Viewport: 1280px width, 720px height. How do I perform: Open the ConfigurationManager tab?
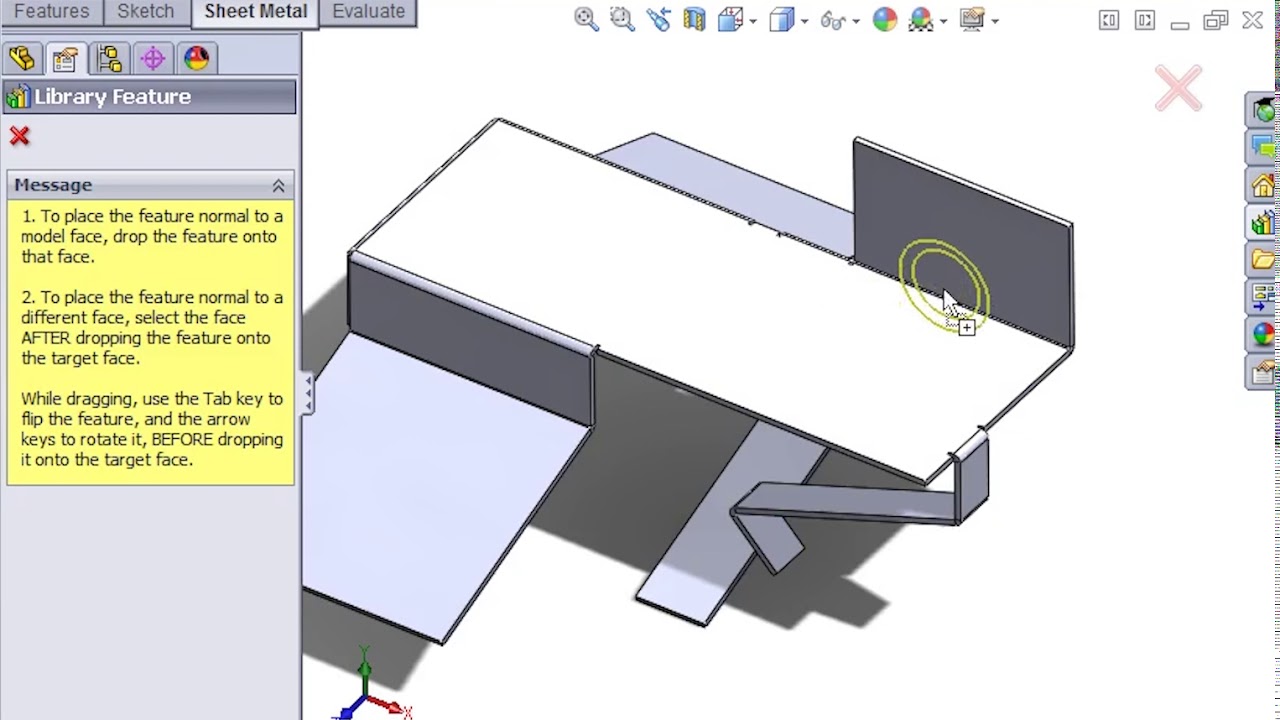(109, 59)
